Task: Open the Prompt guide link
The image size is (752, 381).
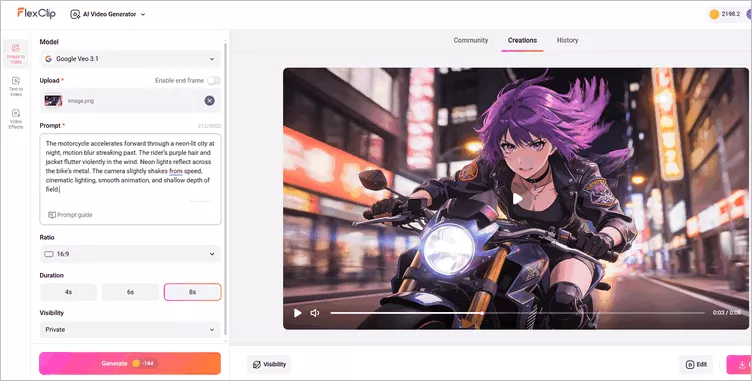Action: click(x=70, y=215)
